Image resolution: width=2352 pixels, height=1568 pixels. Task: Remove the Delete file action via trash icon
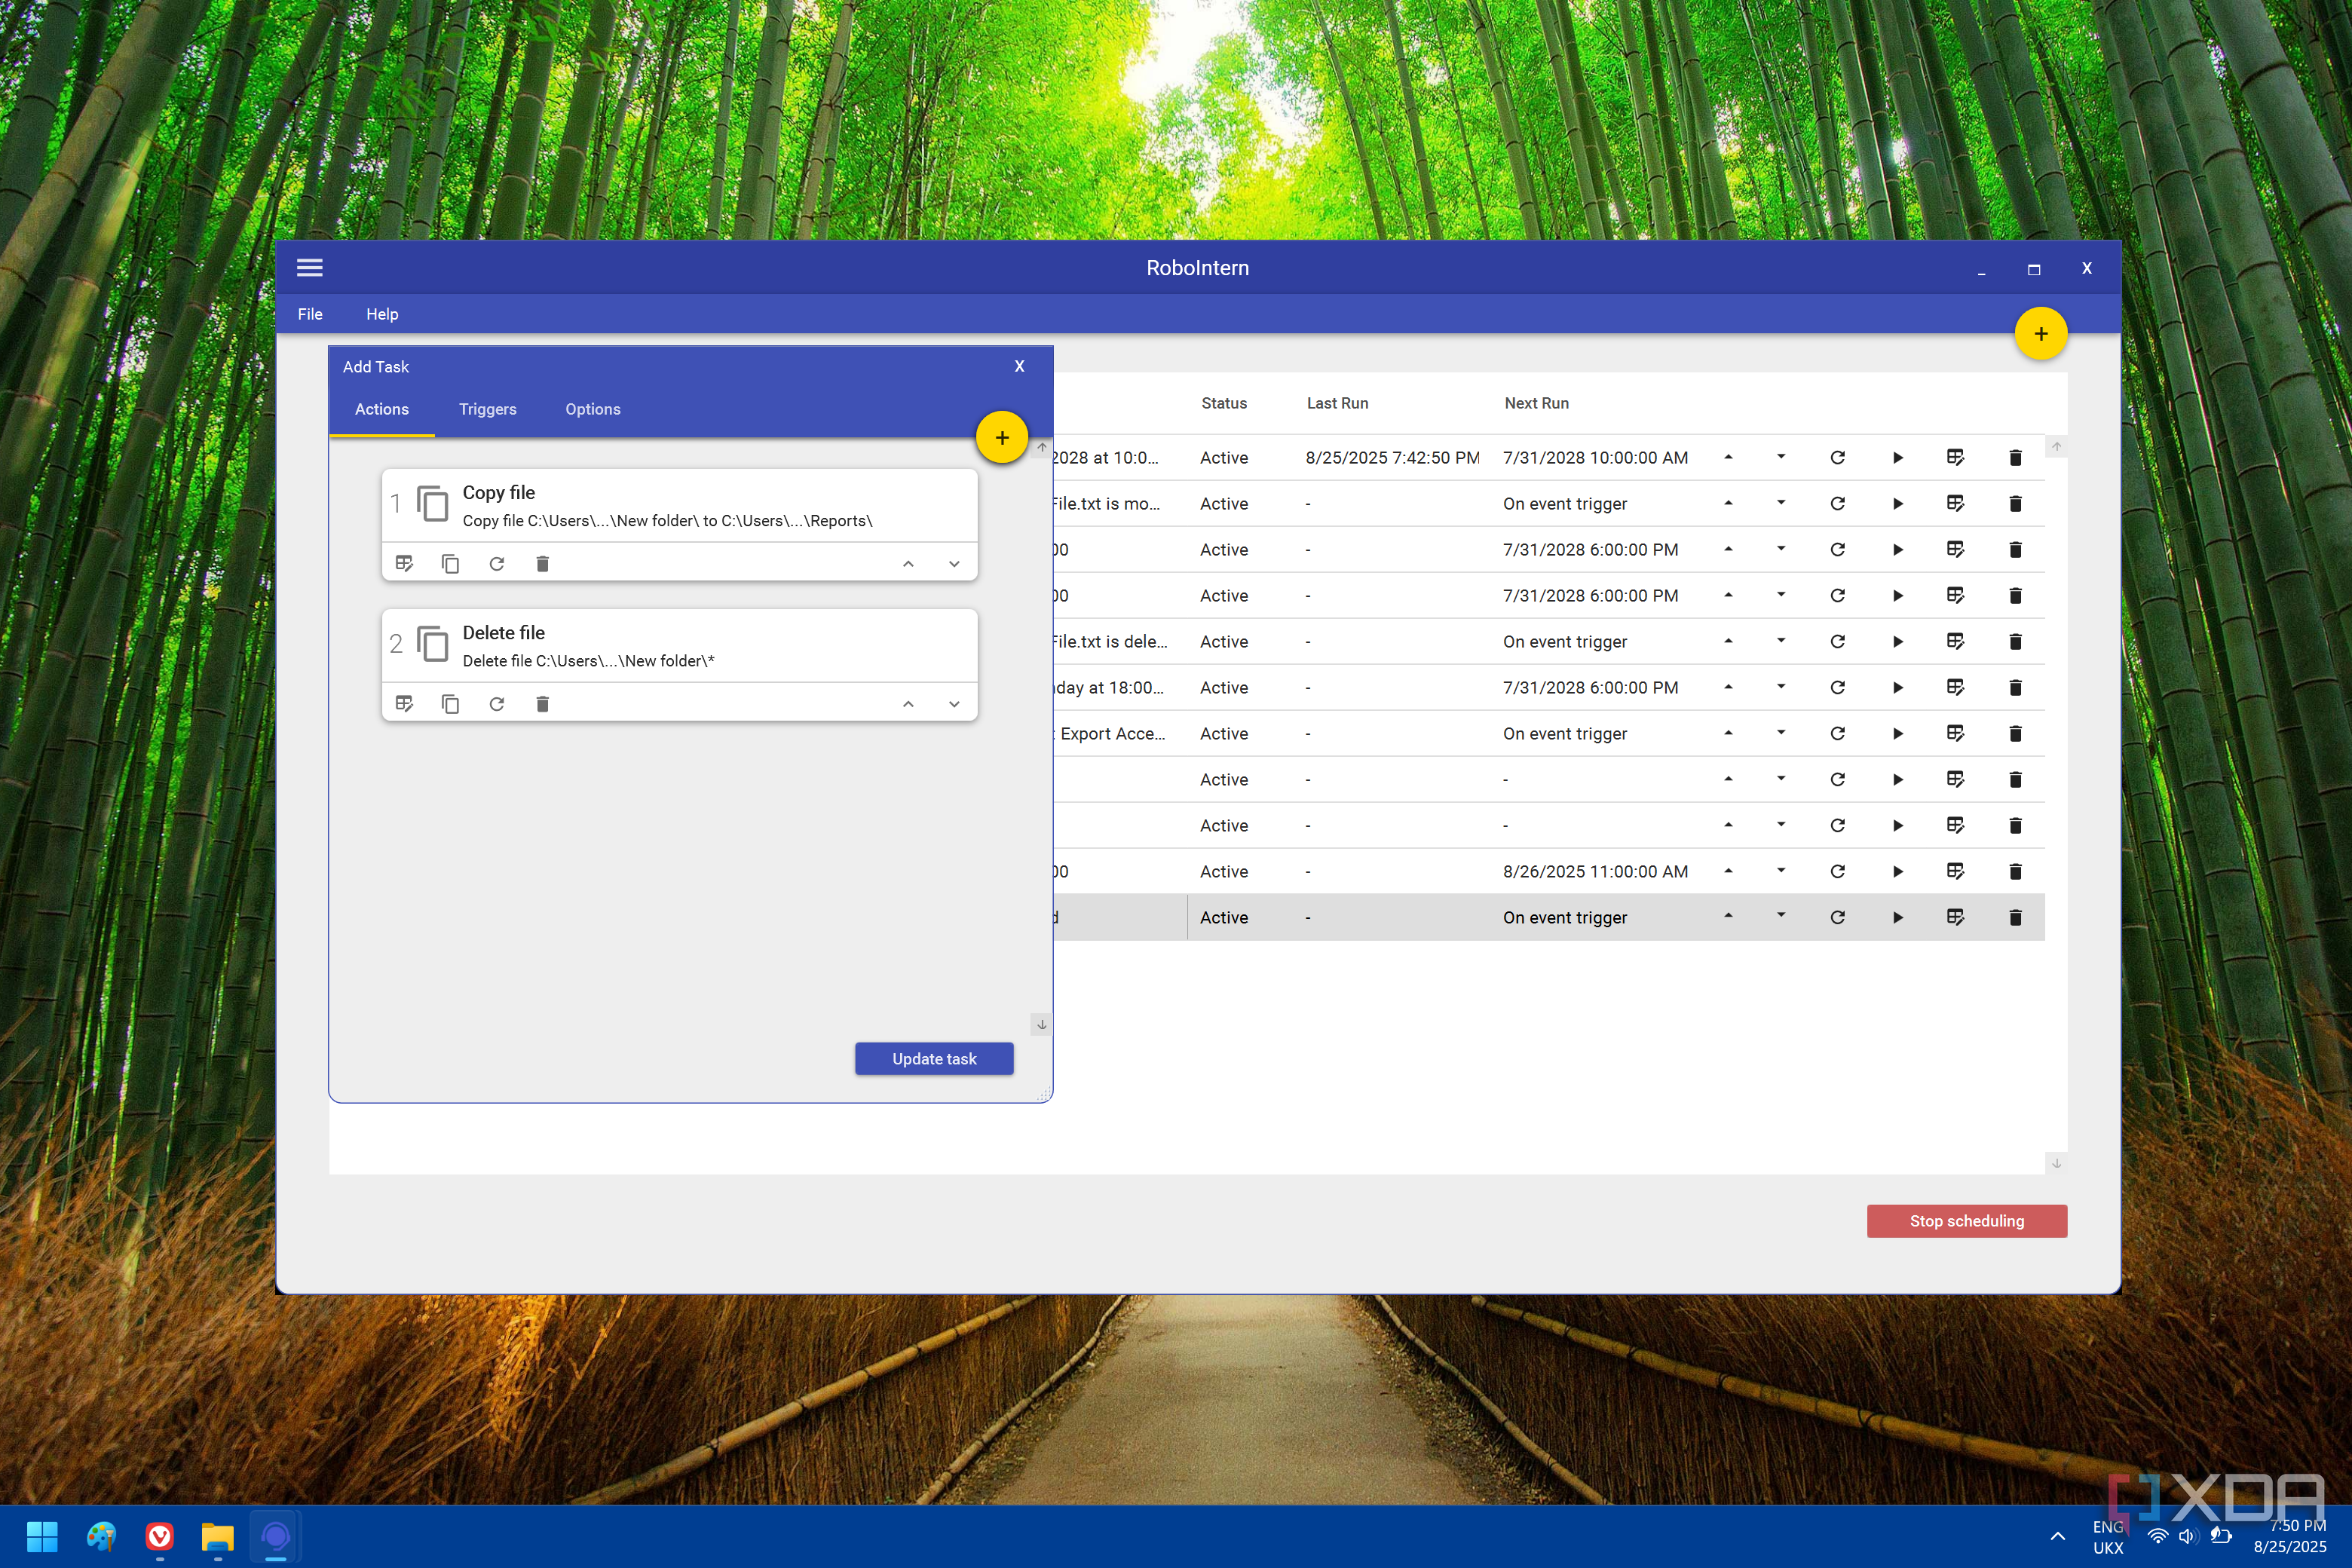click(x=542, y=704)
